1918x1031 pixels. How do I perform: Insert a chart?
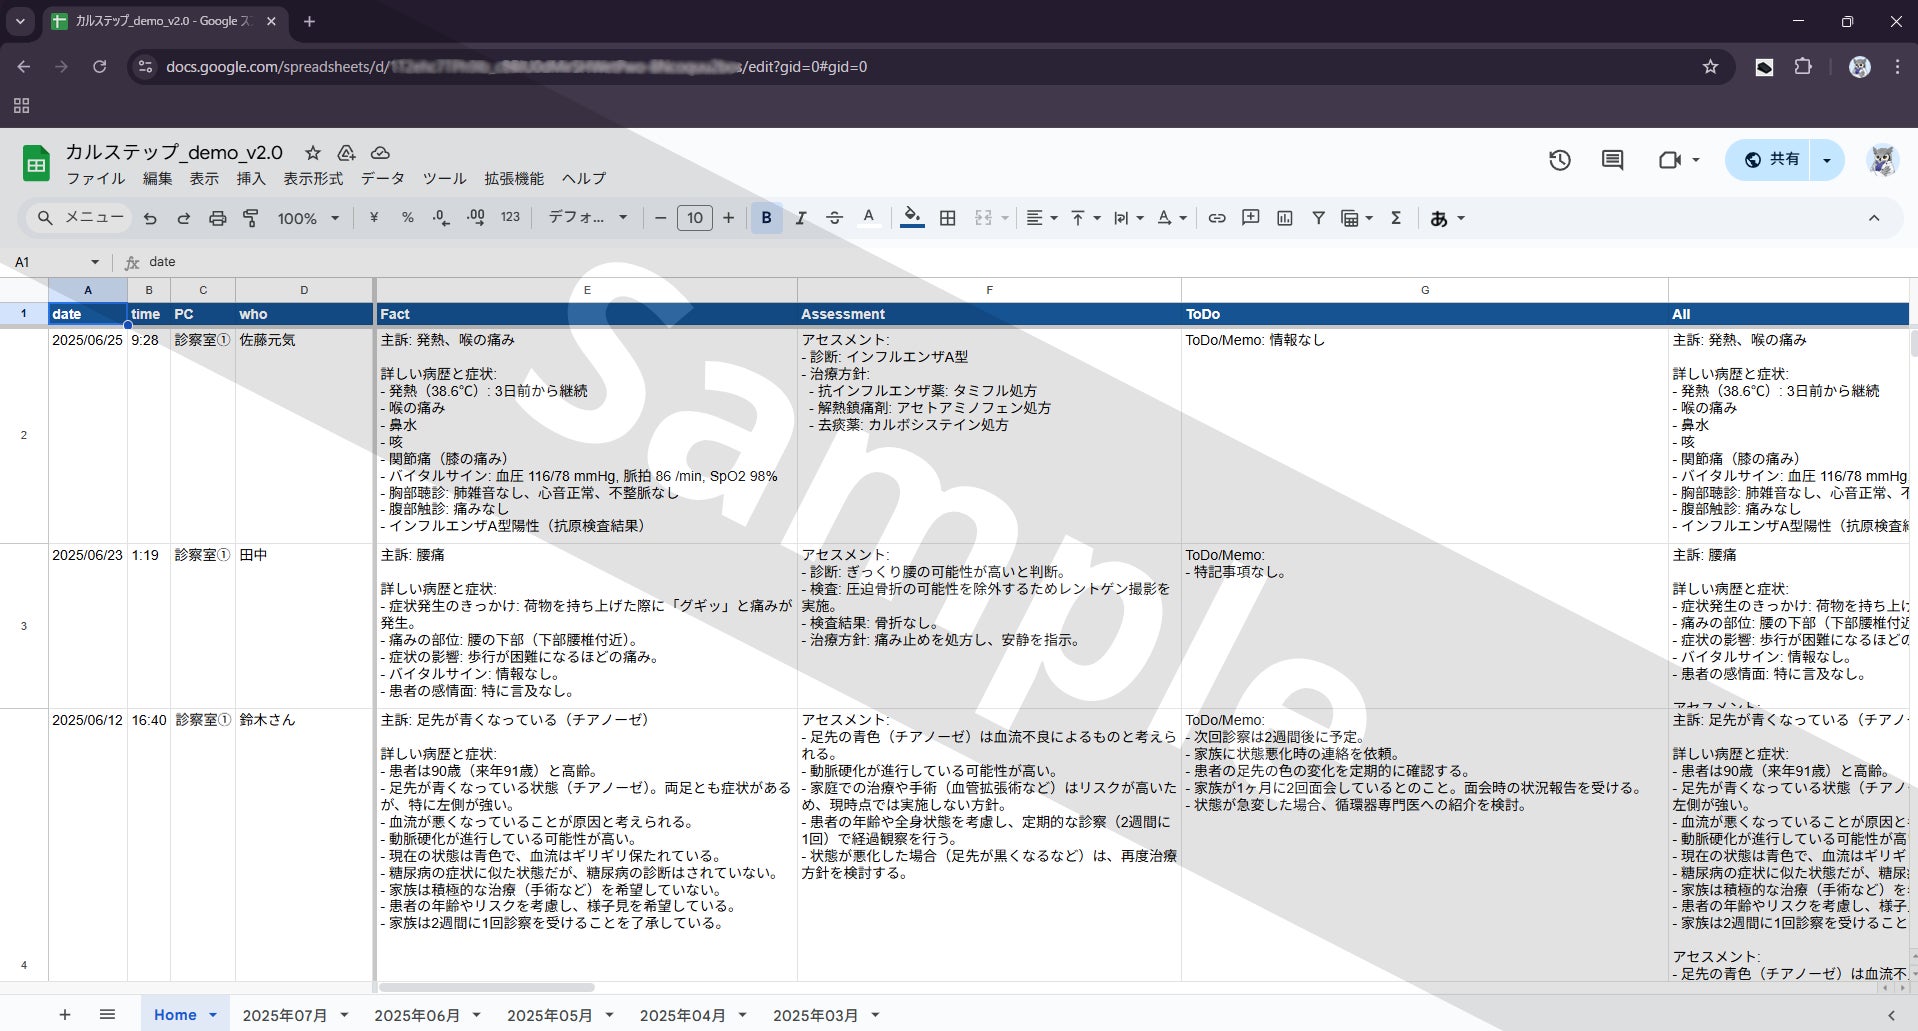coord(1285,218)
